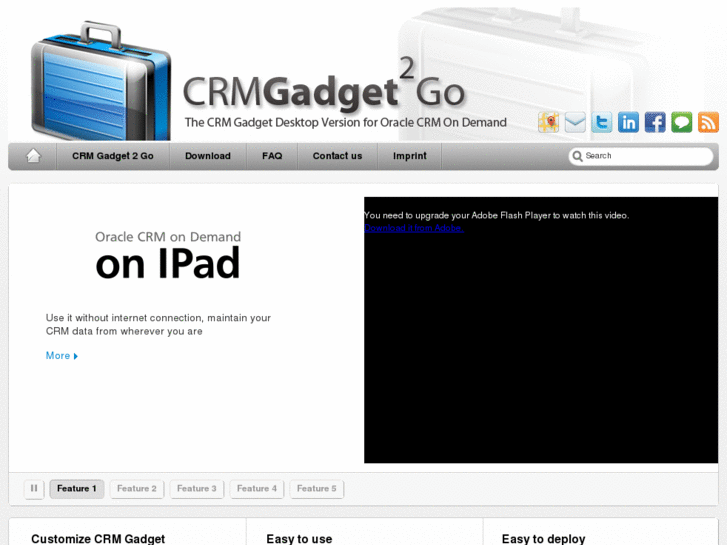Open the FAQ menu item
727x545 pixels.
click(x=272, y=156)
